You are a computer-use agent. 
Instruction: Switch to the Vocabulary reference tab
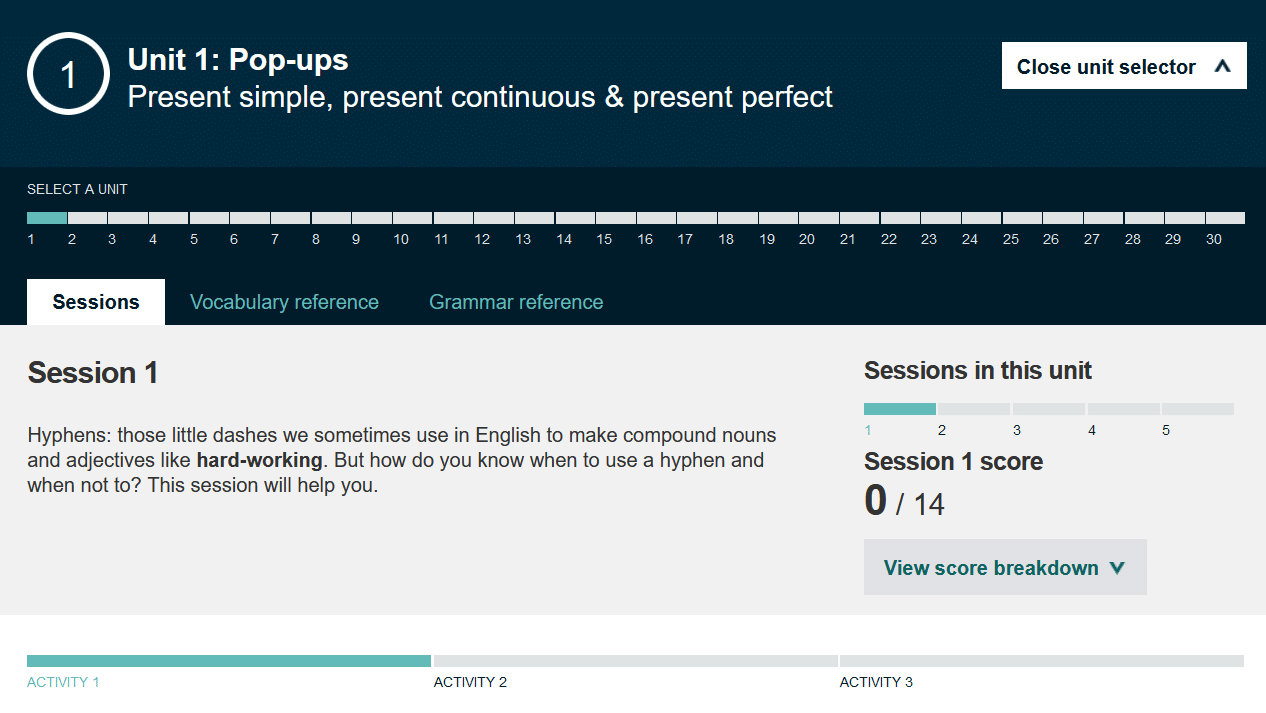(x=284, y=301)
